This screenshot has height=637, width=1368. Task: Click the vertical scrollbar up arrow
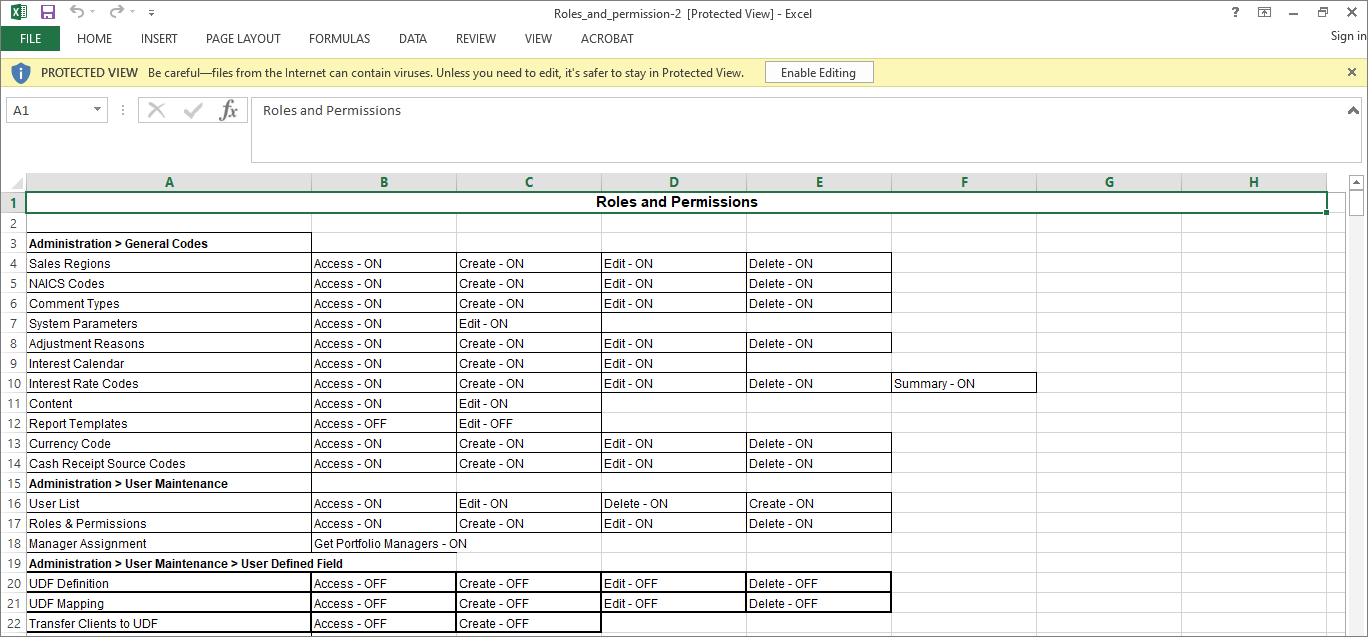[1356, 182]
